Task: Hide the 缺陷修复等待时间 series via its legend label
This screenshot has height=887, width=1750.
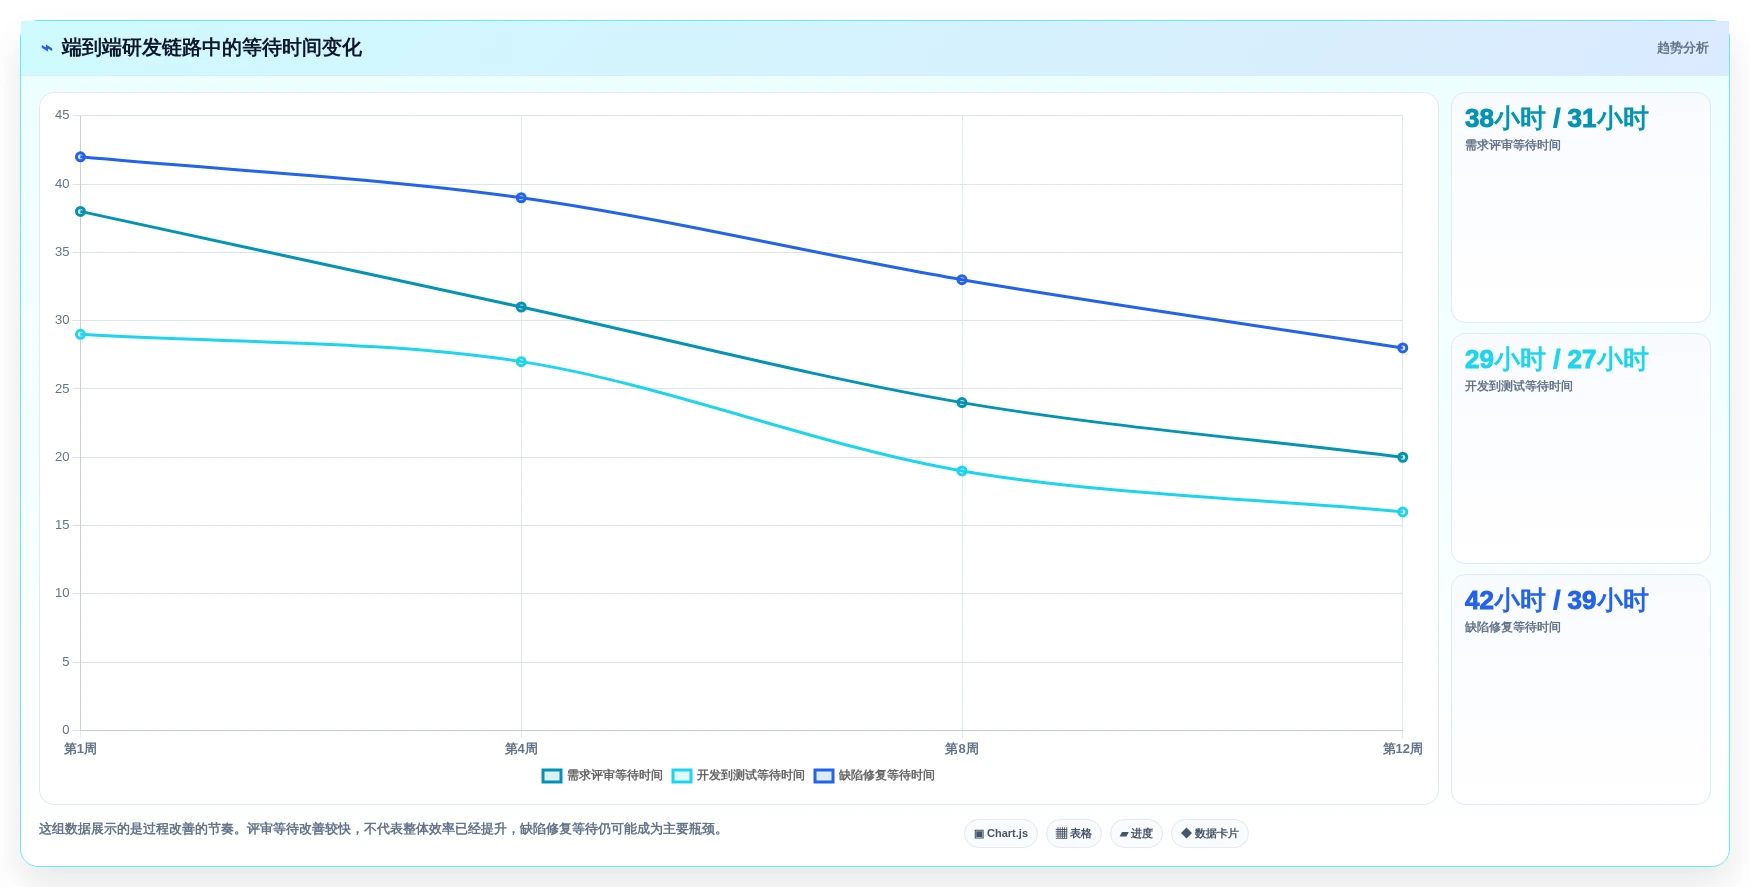Action: tap(887, 776)
